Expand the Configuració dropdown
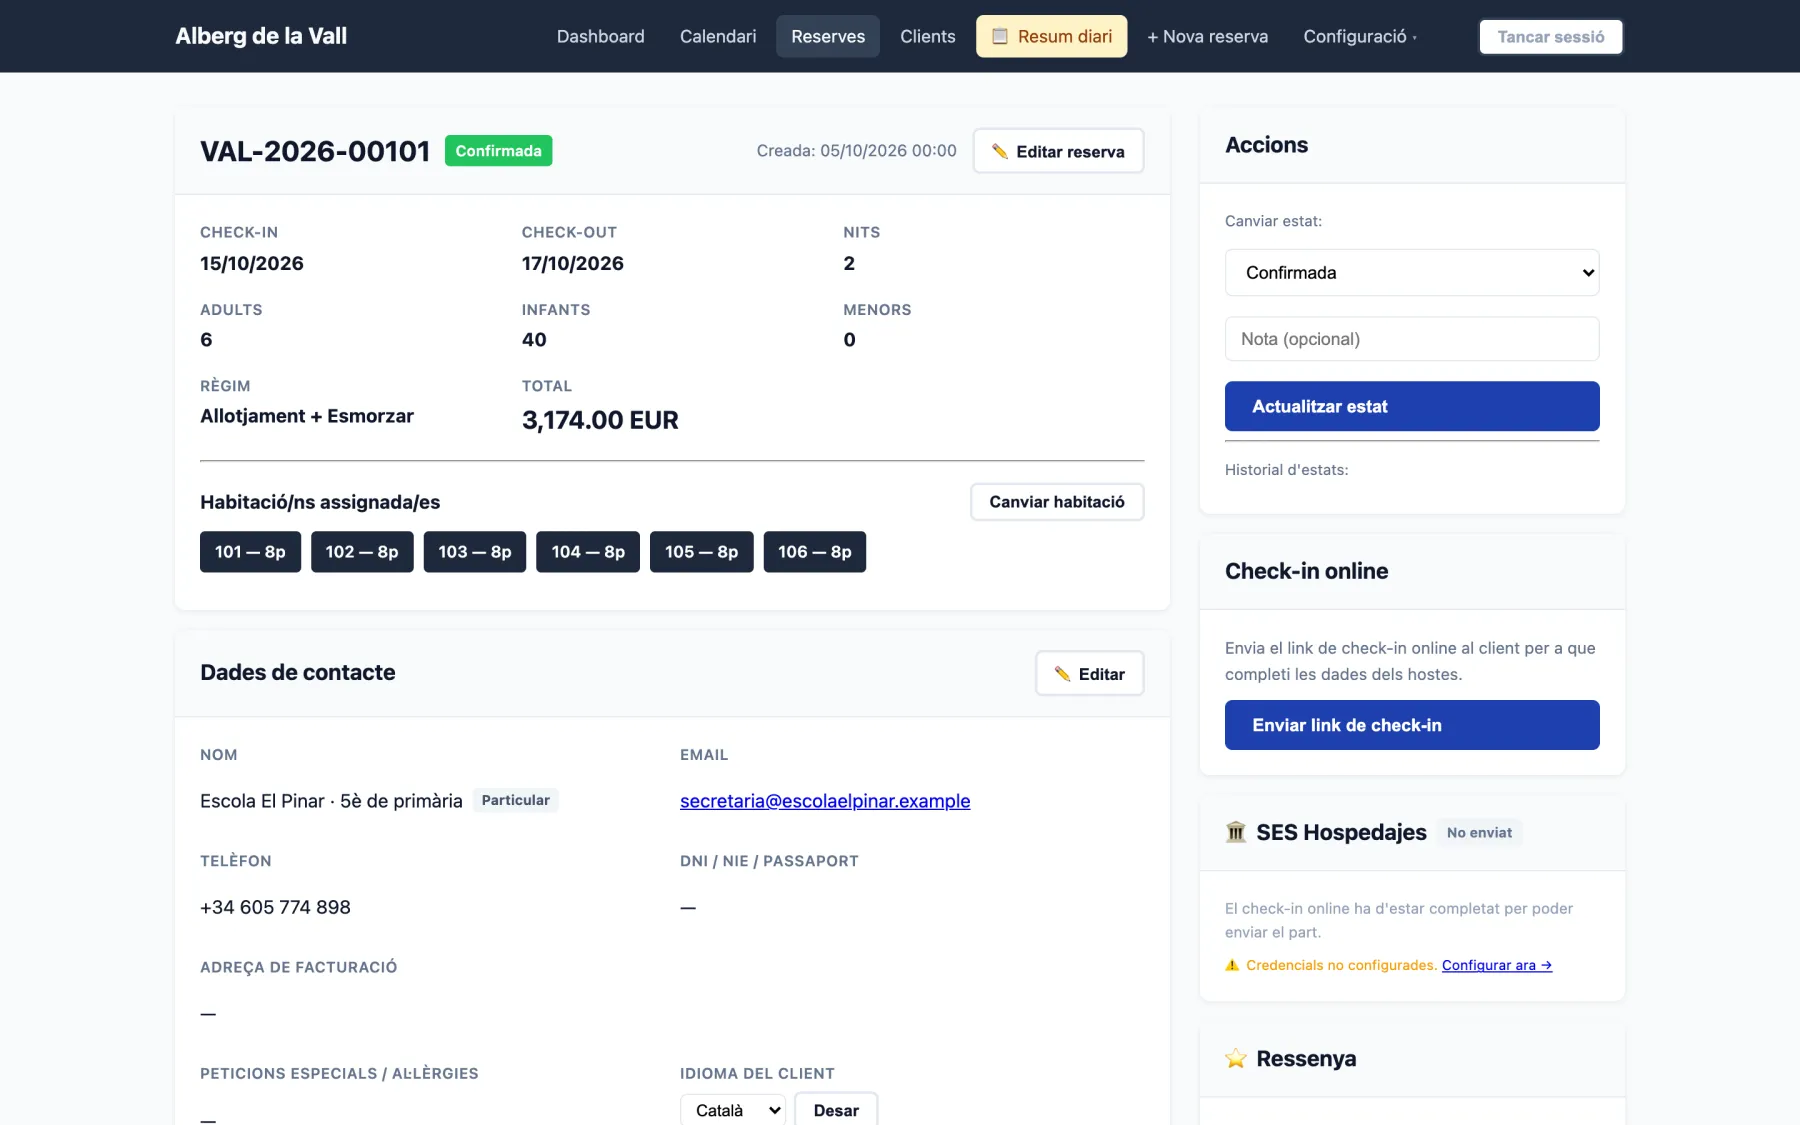Image resolution: width=1800 pixels, height=1125 pixels. pyautogui.click(x=1360, y=36)
